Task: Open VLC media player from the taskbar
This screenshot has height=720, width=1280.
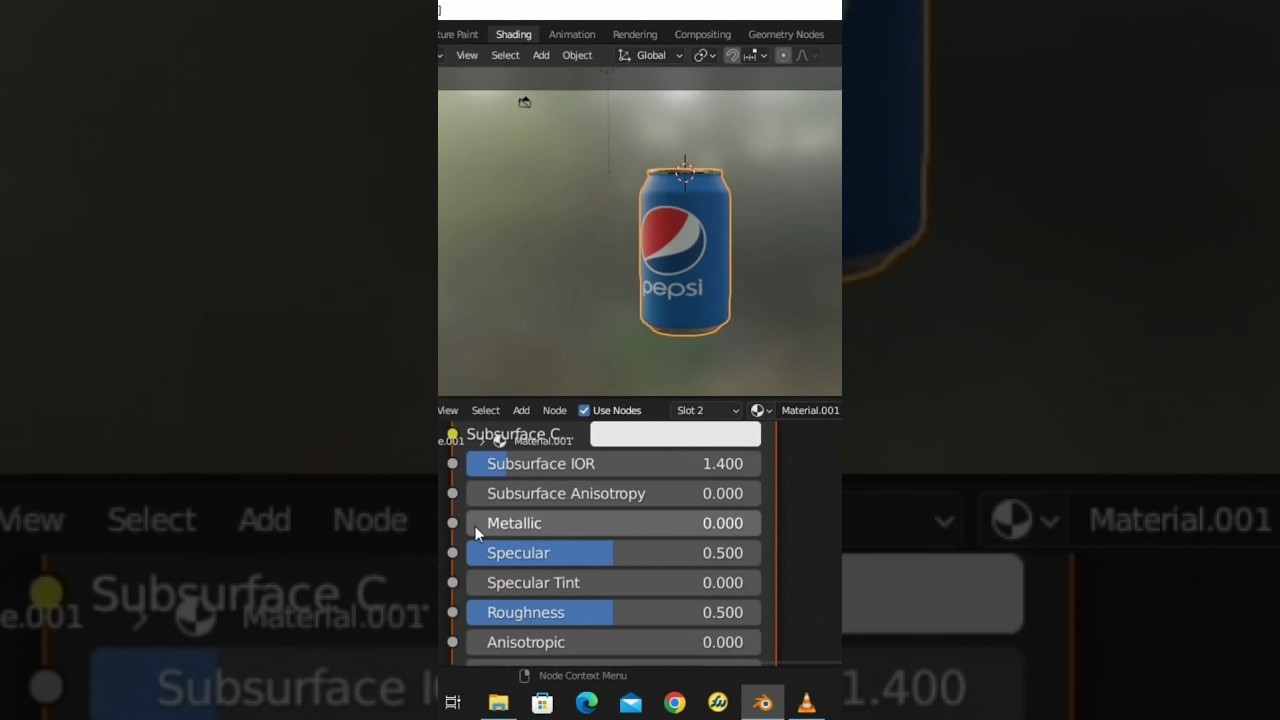Action: (x=806, y=703)
